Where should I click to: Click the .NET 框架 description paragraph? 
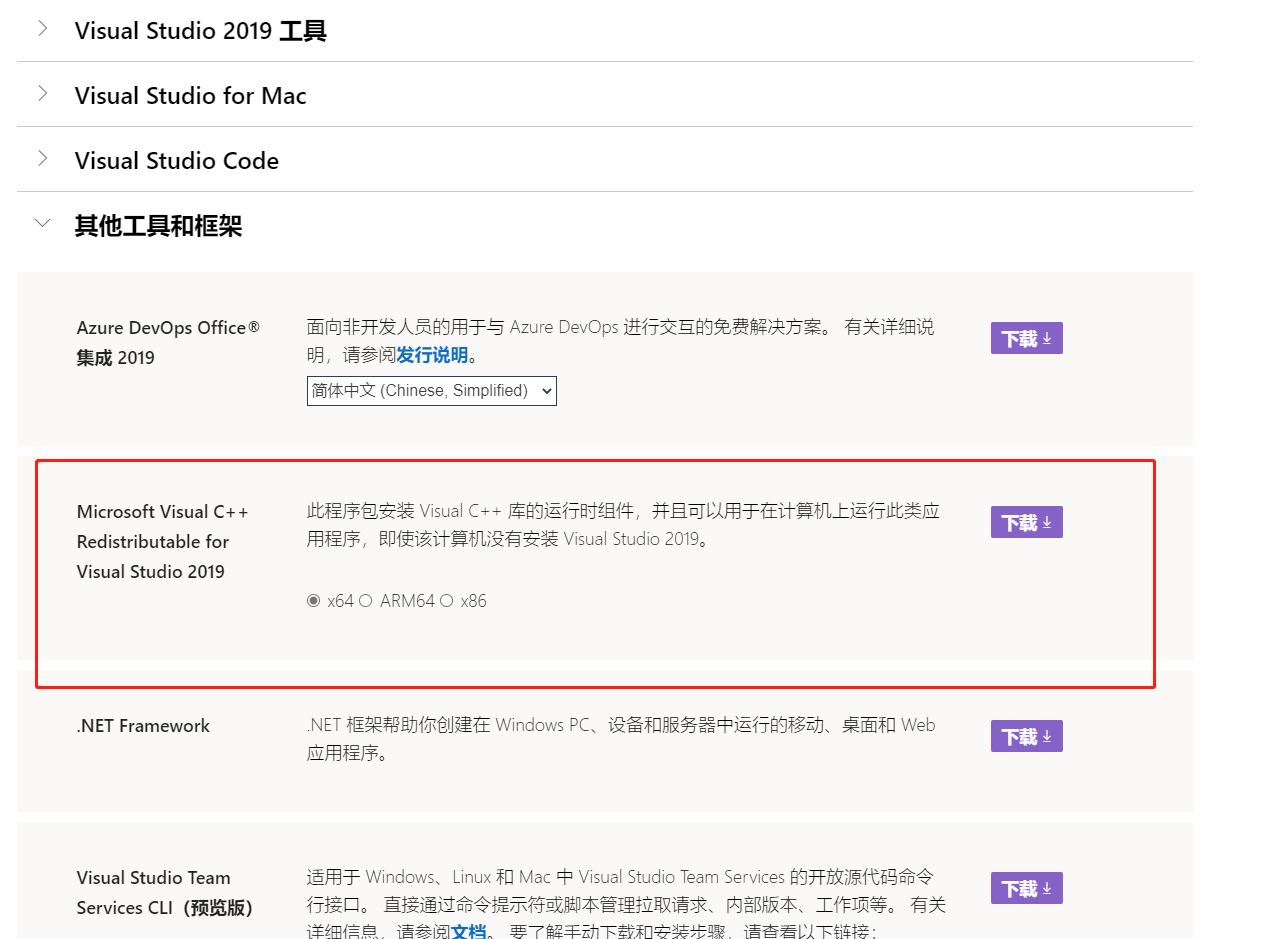[621, 739]
